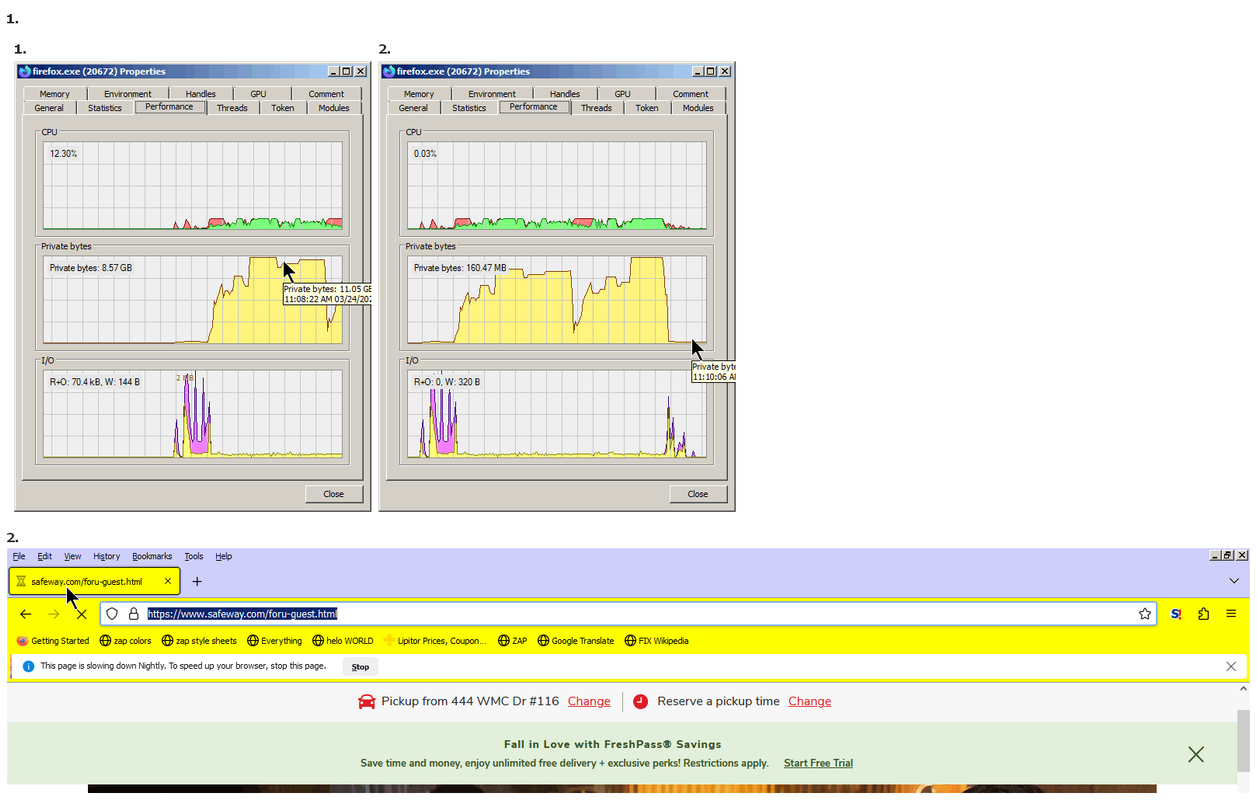Open the zap style sheets bookmark
Image resolution: width=1257 pixels, height=800 pixels.
click(199, 641)
